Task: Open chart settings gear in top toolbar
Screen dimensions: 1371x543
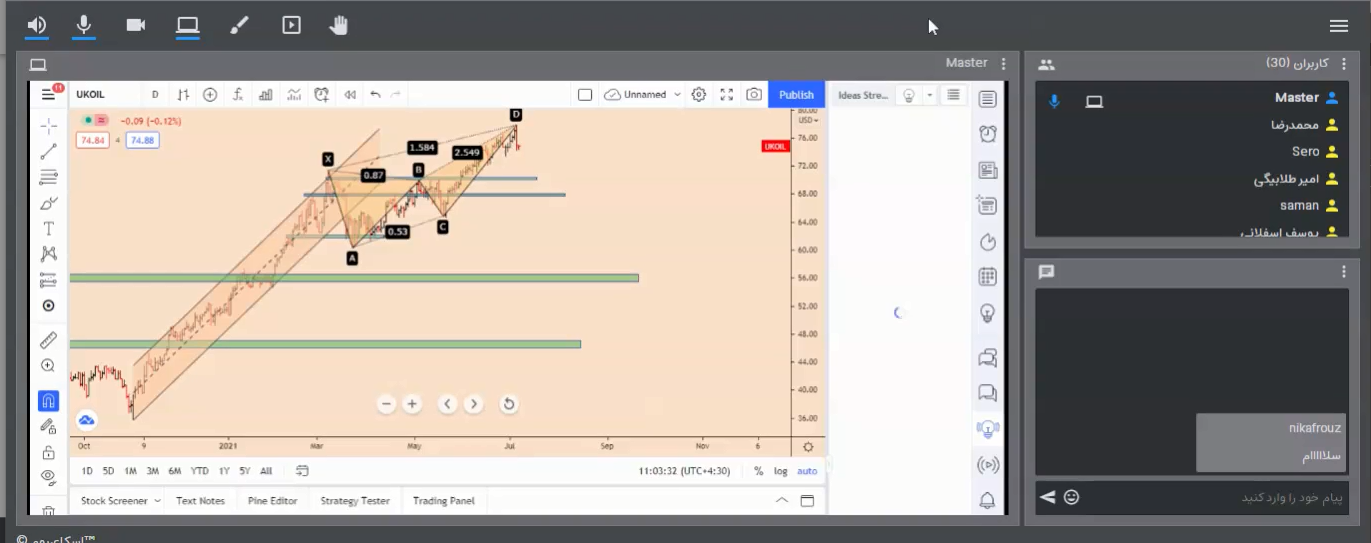Action: point(699,95)
